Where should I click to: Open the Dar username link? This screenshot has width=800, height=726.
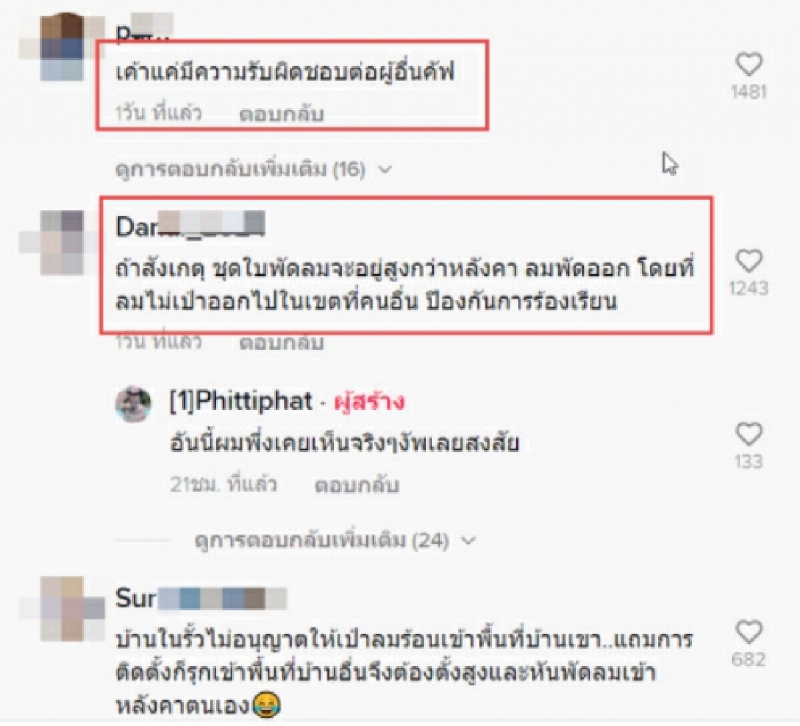[x=190, y=227]
